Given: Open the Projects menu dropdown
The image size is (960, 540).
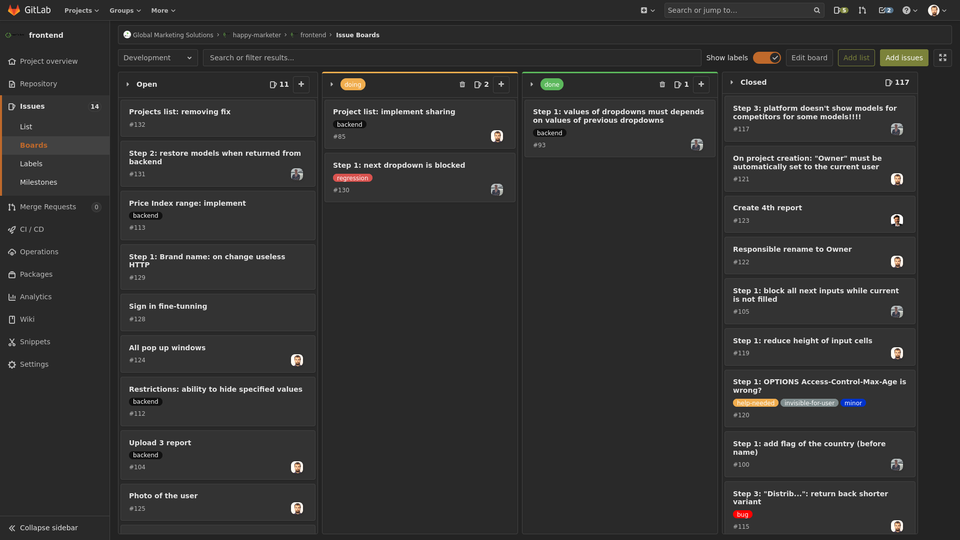Looking at the screenshot, I should click(x=81, y=10).
